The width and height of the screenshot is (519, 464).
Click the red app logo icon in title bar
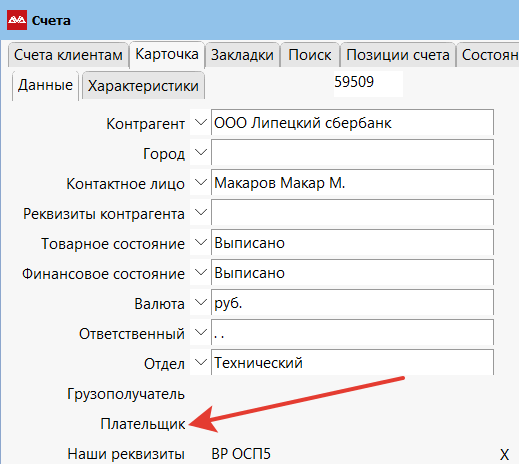click(17, 20)
